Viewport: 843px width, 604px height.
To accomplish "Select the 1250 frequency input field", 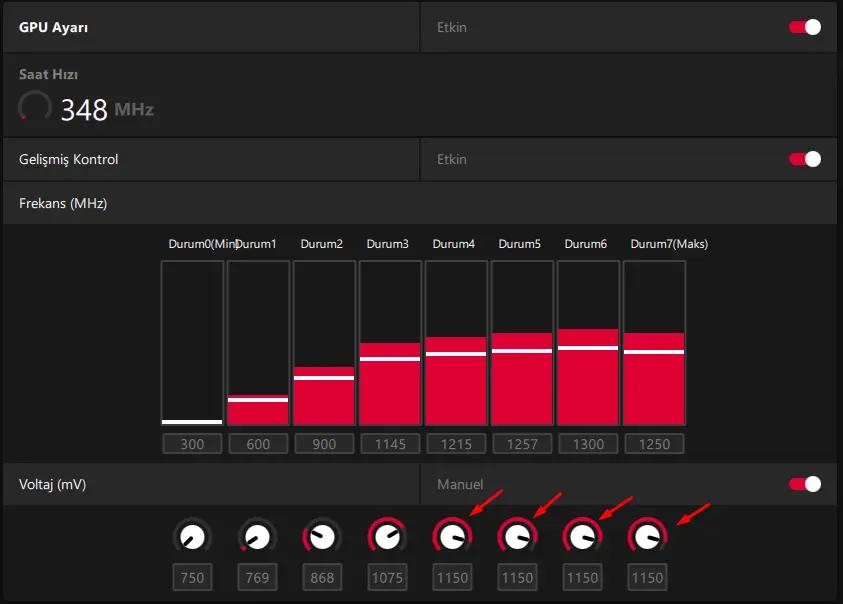I will click(x=654, y=444).
